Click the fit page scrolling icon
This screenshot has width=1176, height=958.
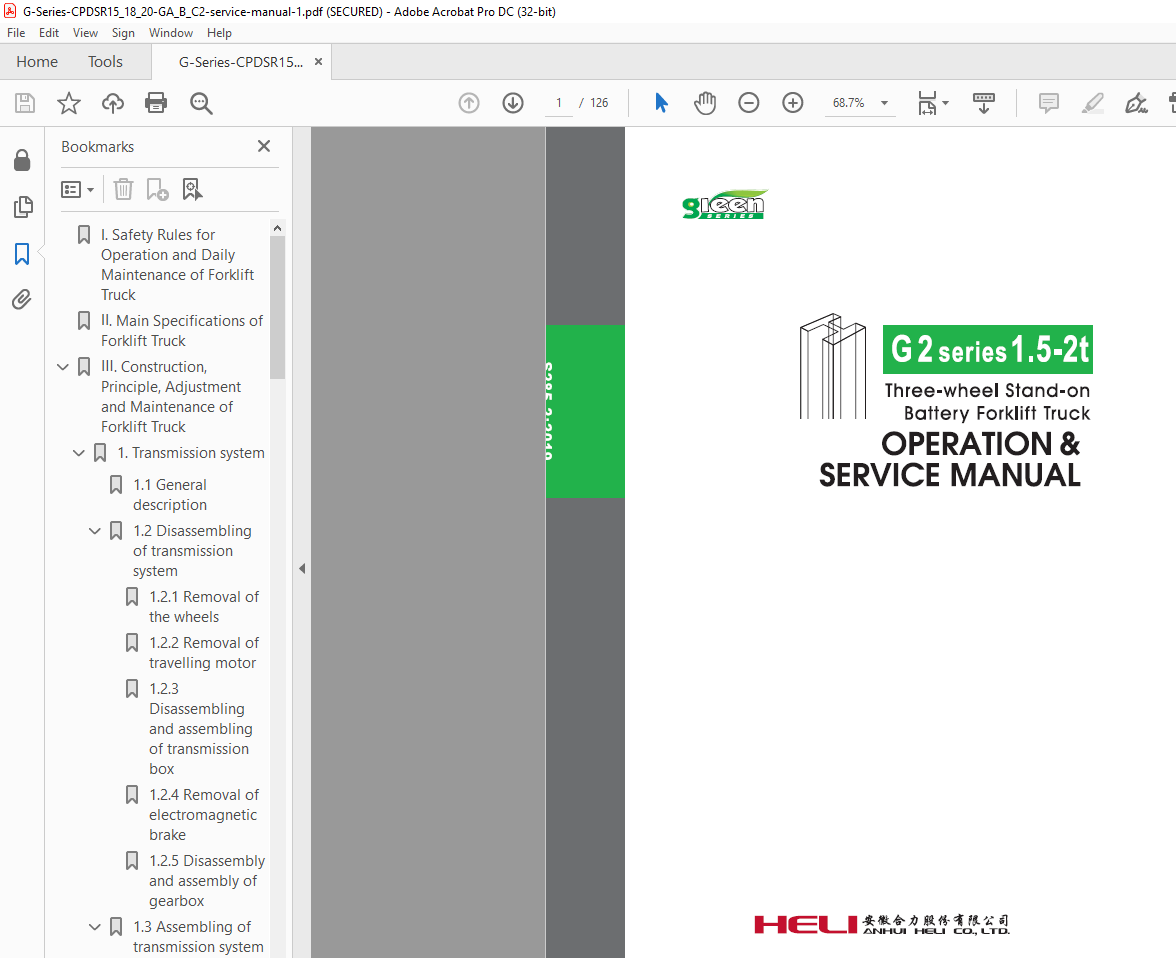927,103
